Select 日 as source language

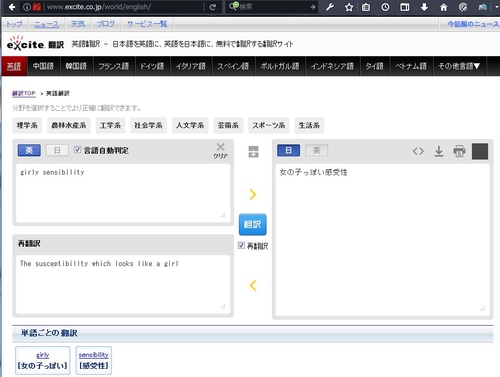(x=57, y=150)
